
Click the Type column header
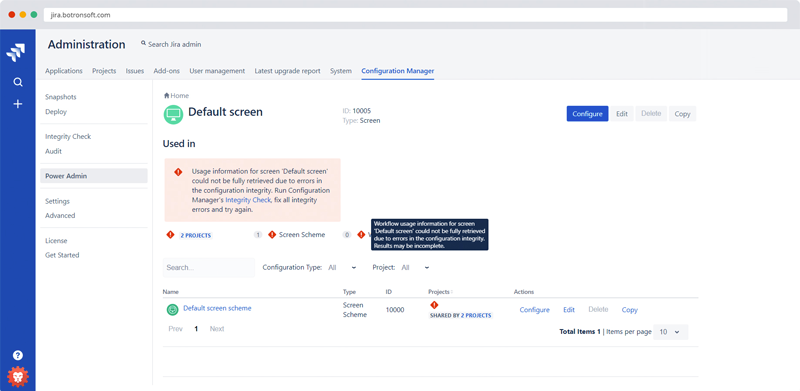click(349, 292)
